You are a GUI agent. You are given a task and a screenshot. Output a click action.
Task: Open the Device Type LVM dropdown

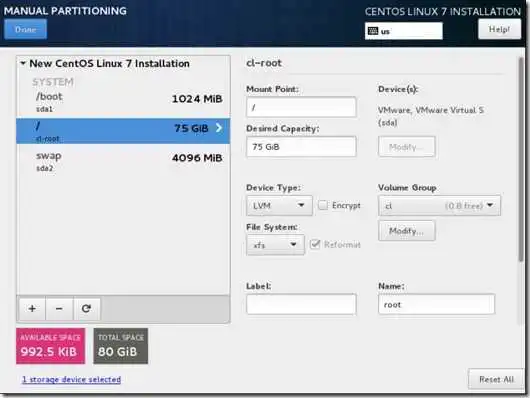pos(279,206)
